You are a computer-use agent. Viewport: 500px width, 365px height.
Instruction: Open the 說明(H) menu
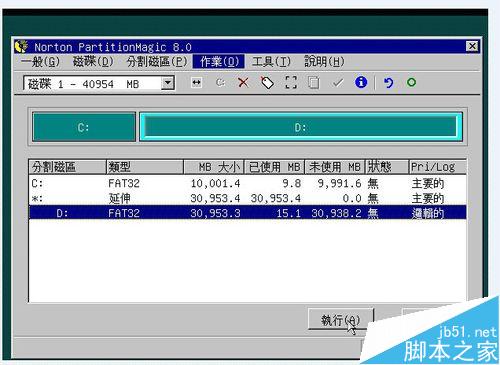[324, 62]
